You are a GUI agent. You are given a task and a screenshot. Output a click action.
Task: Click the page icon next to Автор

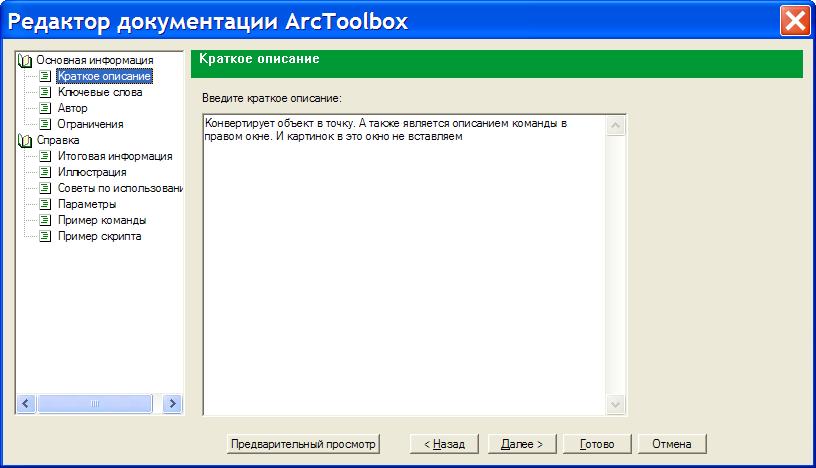tap(45, 108)
